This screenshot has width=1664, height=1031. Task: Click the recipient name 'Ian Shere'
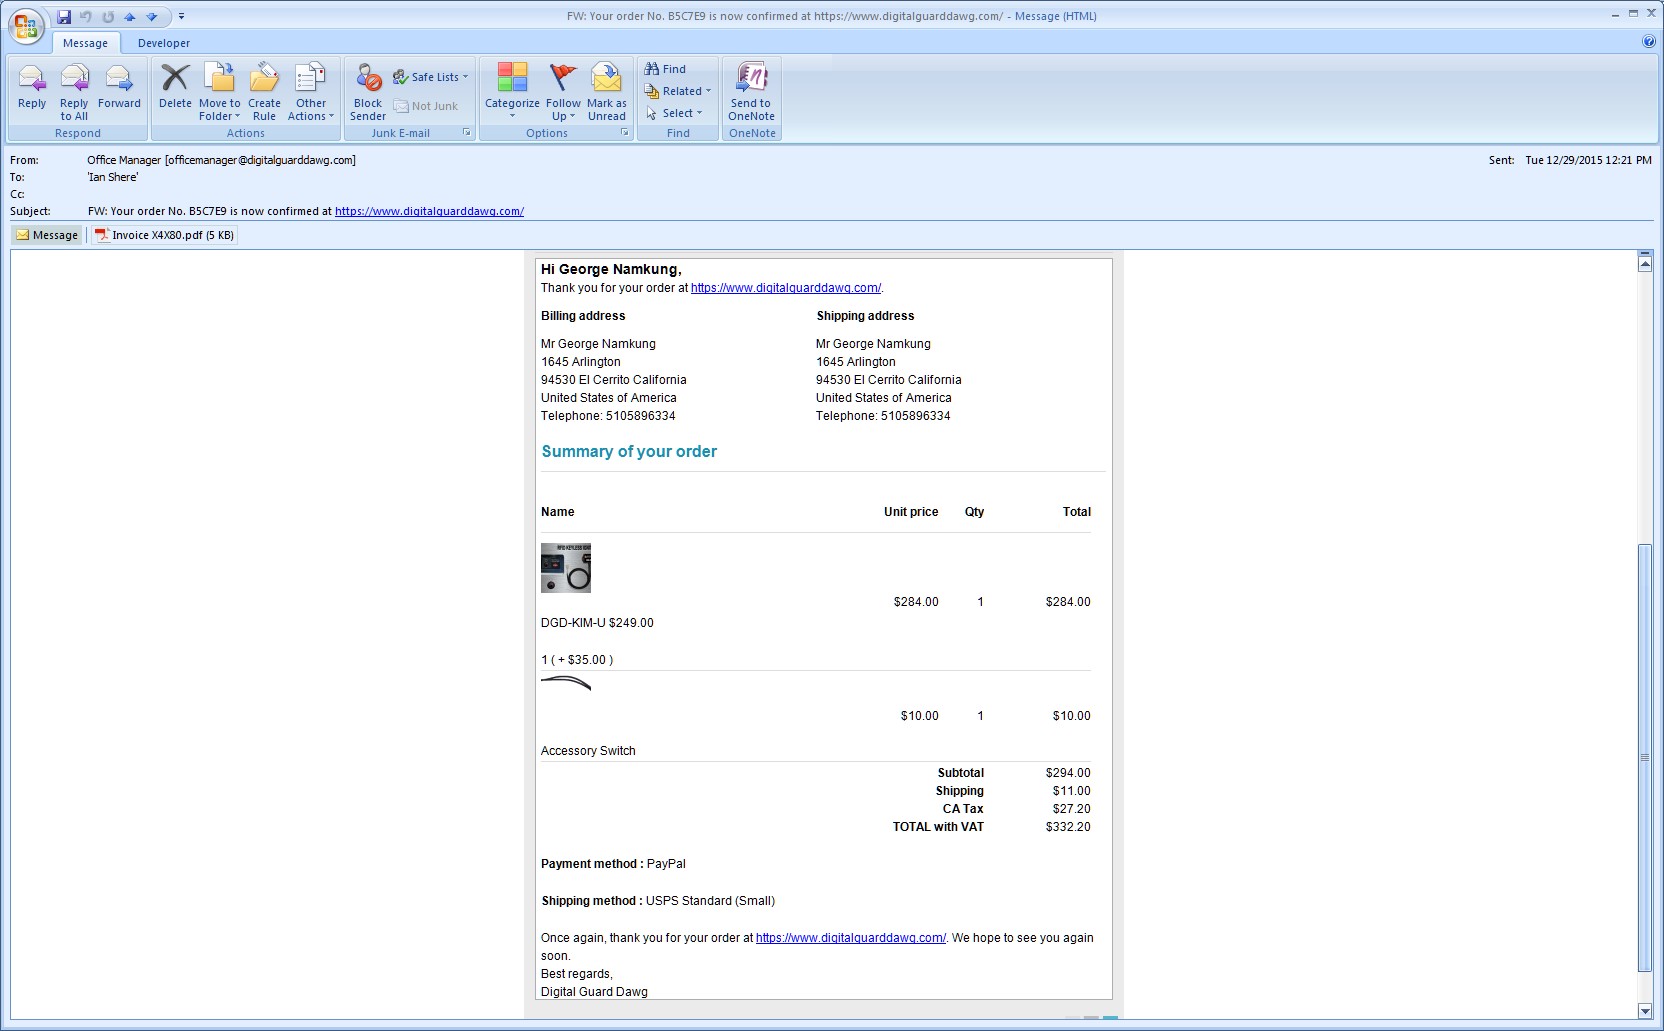113,177
